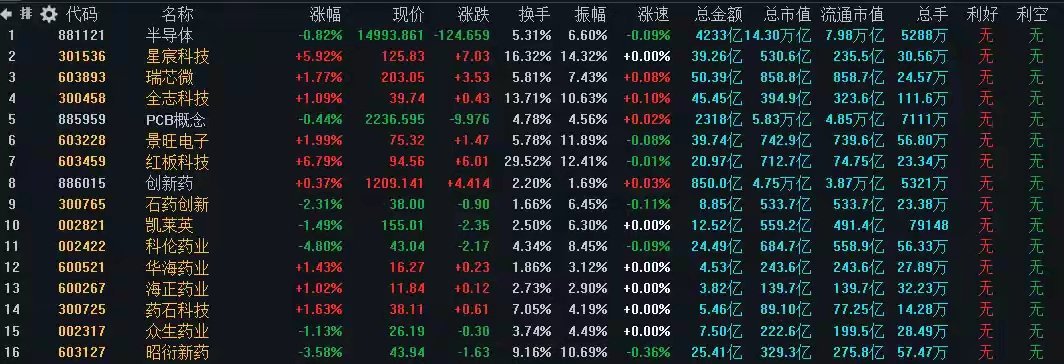Click the 流通市值 column header

(x=852, y=13)
